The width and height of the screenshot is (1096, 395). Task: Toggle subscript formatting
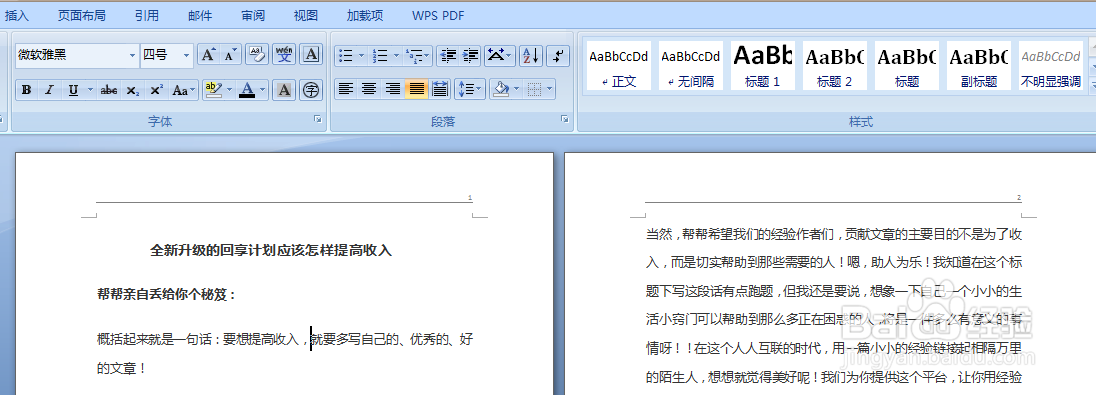click(x=133, y=89)
